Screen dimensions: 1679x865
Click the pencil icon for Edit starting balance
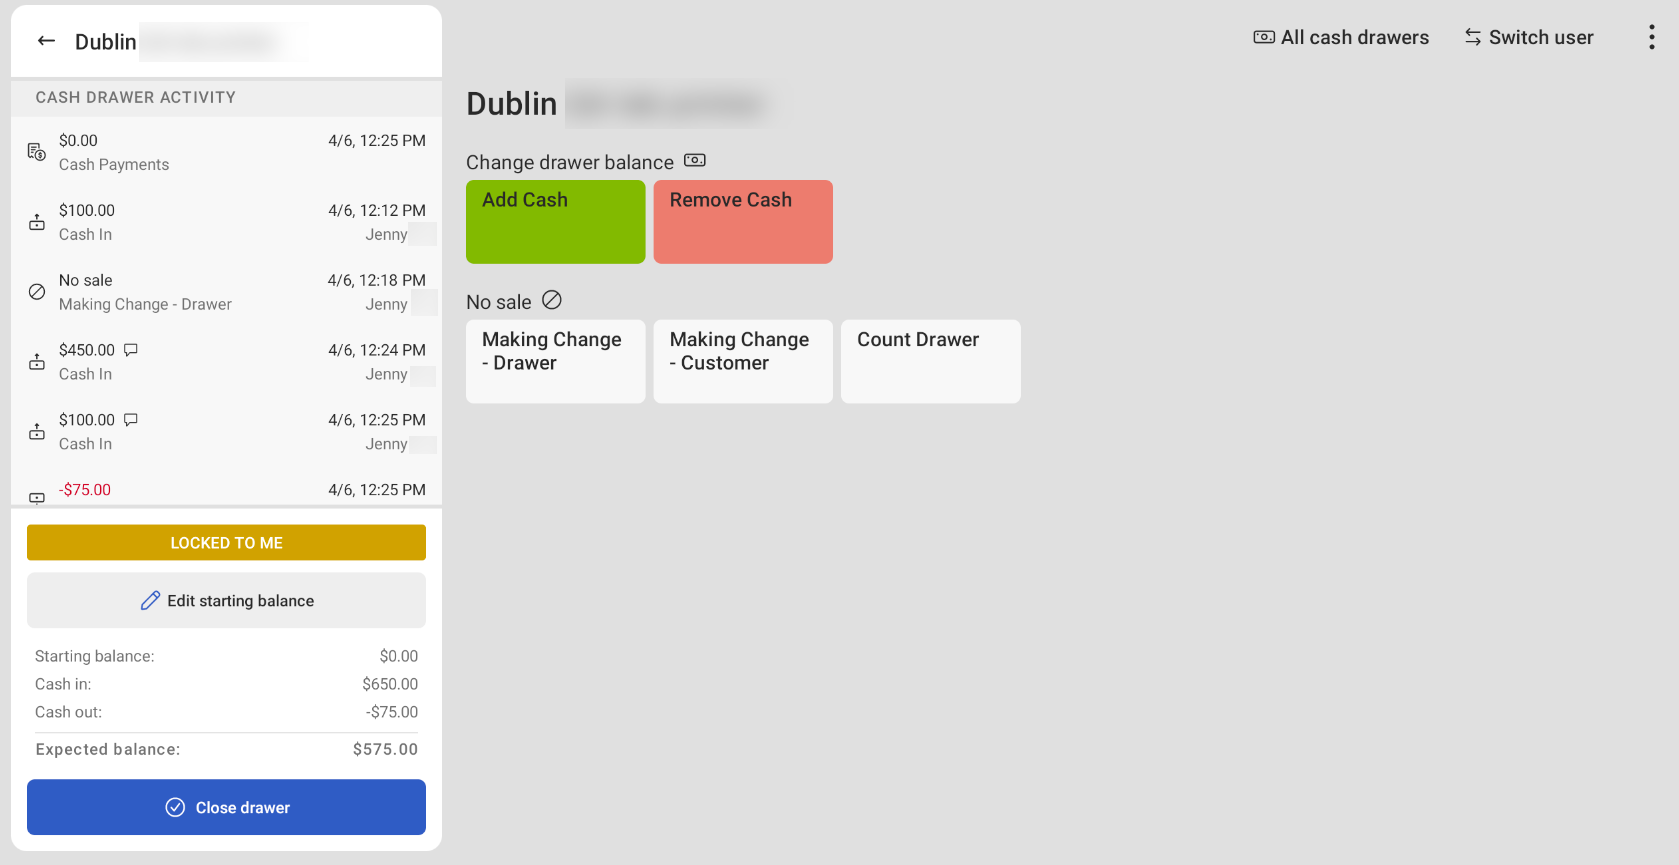[150, 600]
